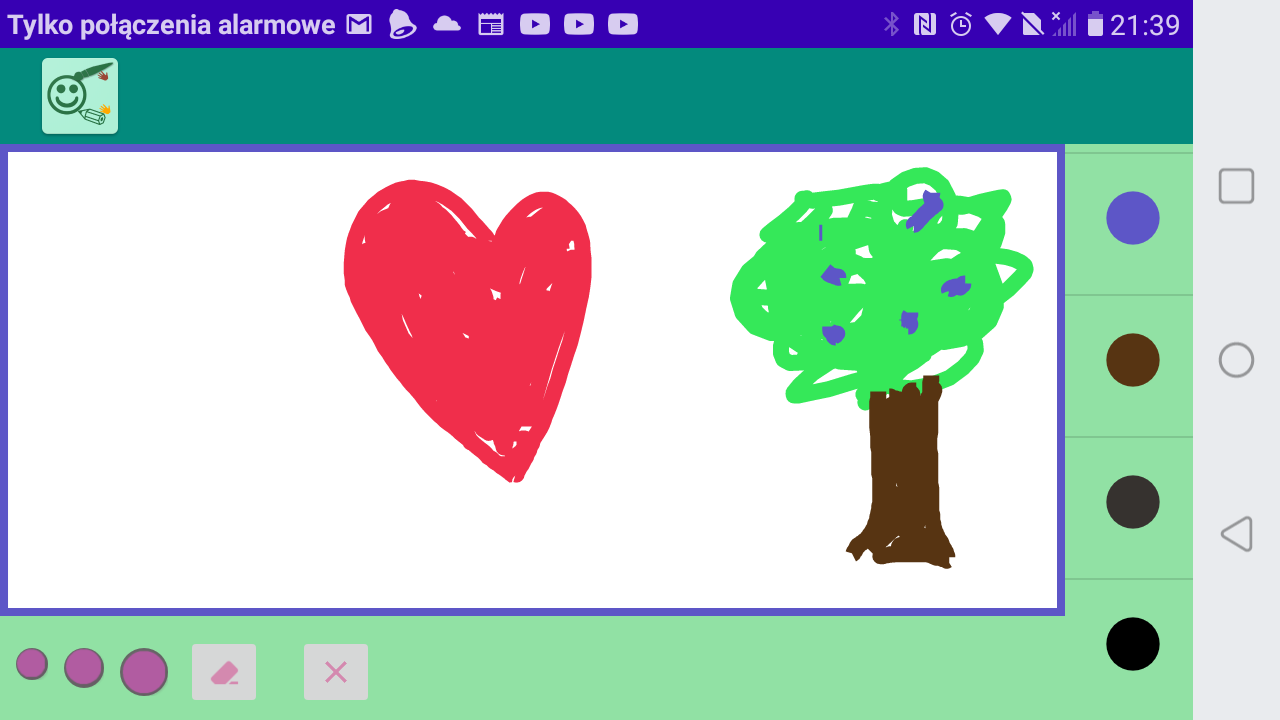Image resolution: width=1280 pixels, height=720 pixels.
Task: Tap the Bluetooth status icon
Action: pos(891,24)
